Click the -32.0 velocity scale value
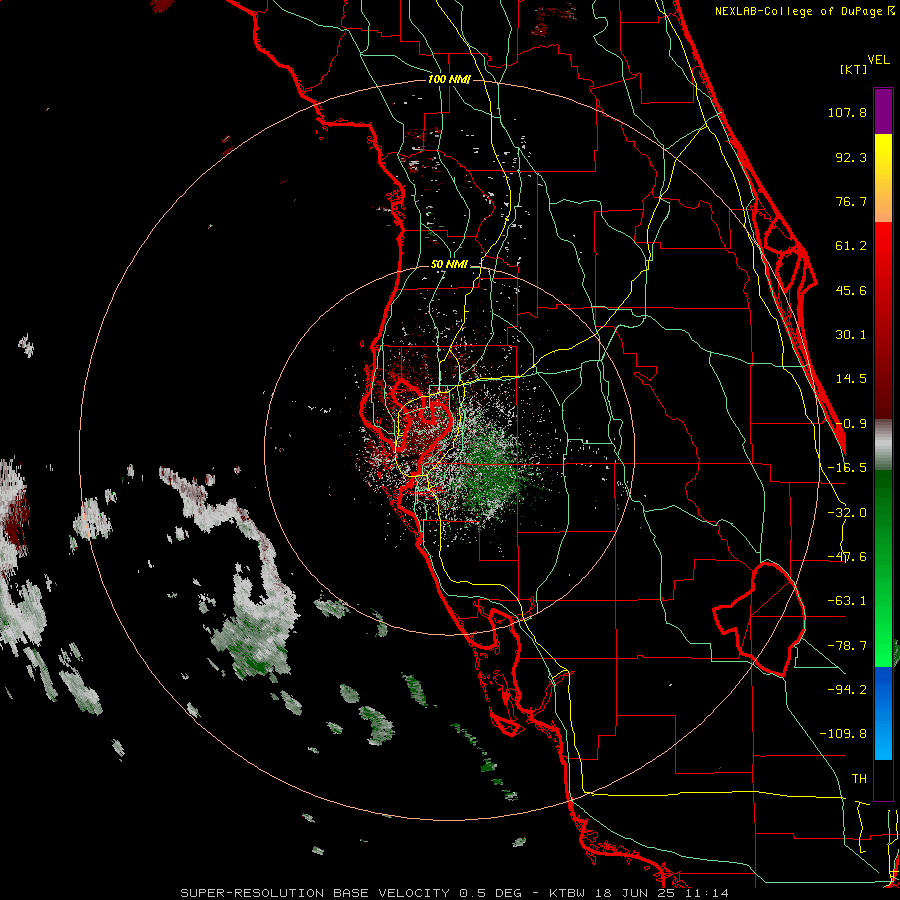This screenshot has width=900, height=900. tap(847, 513)
